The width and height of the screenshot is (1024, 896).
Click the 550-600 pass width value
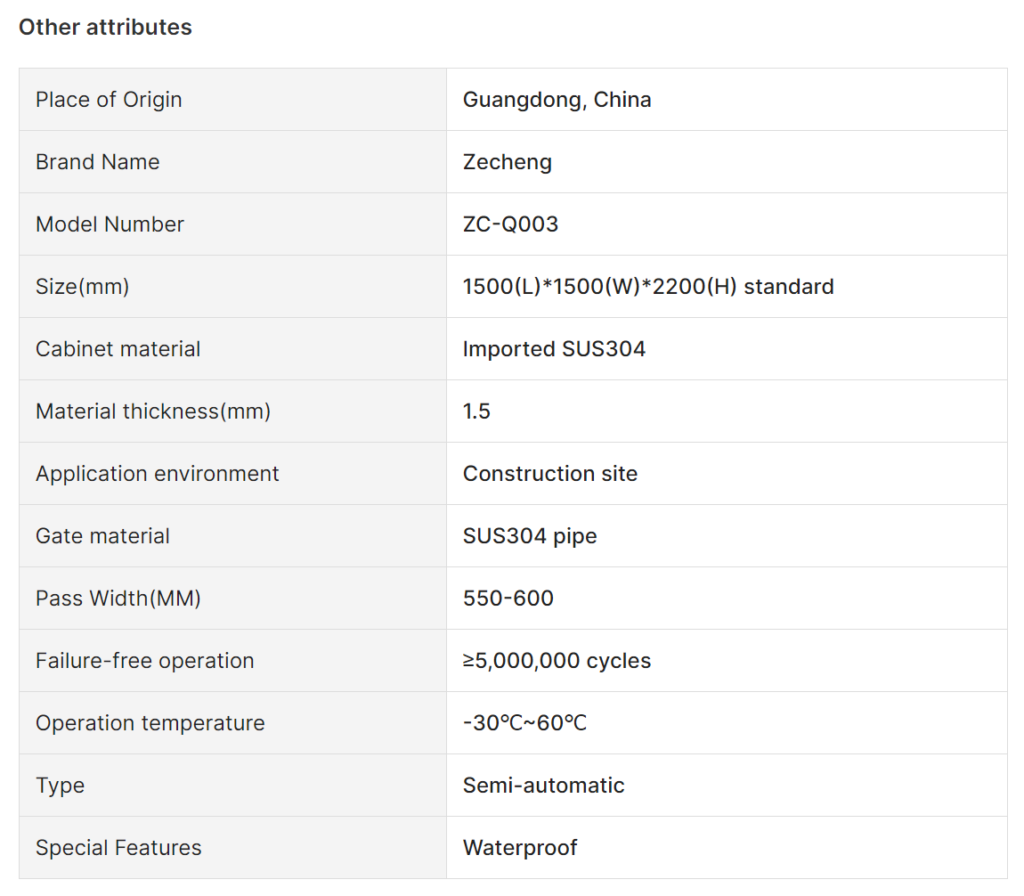click(x=508, y=599)
